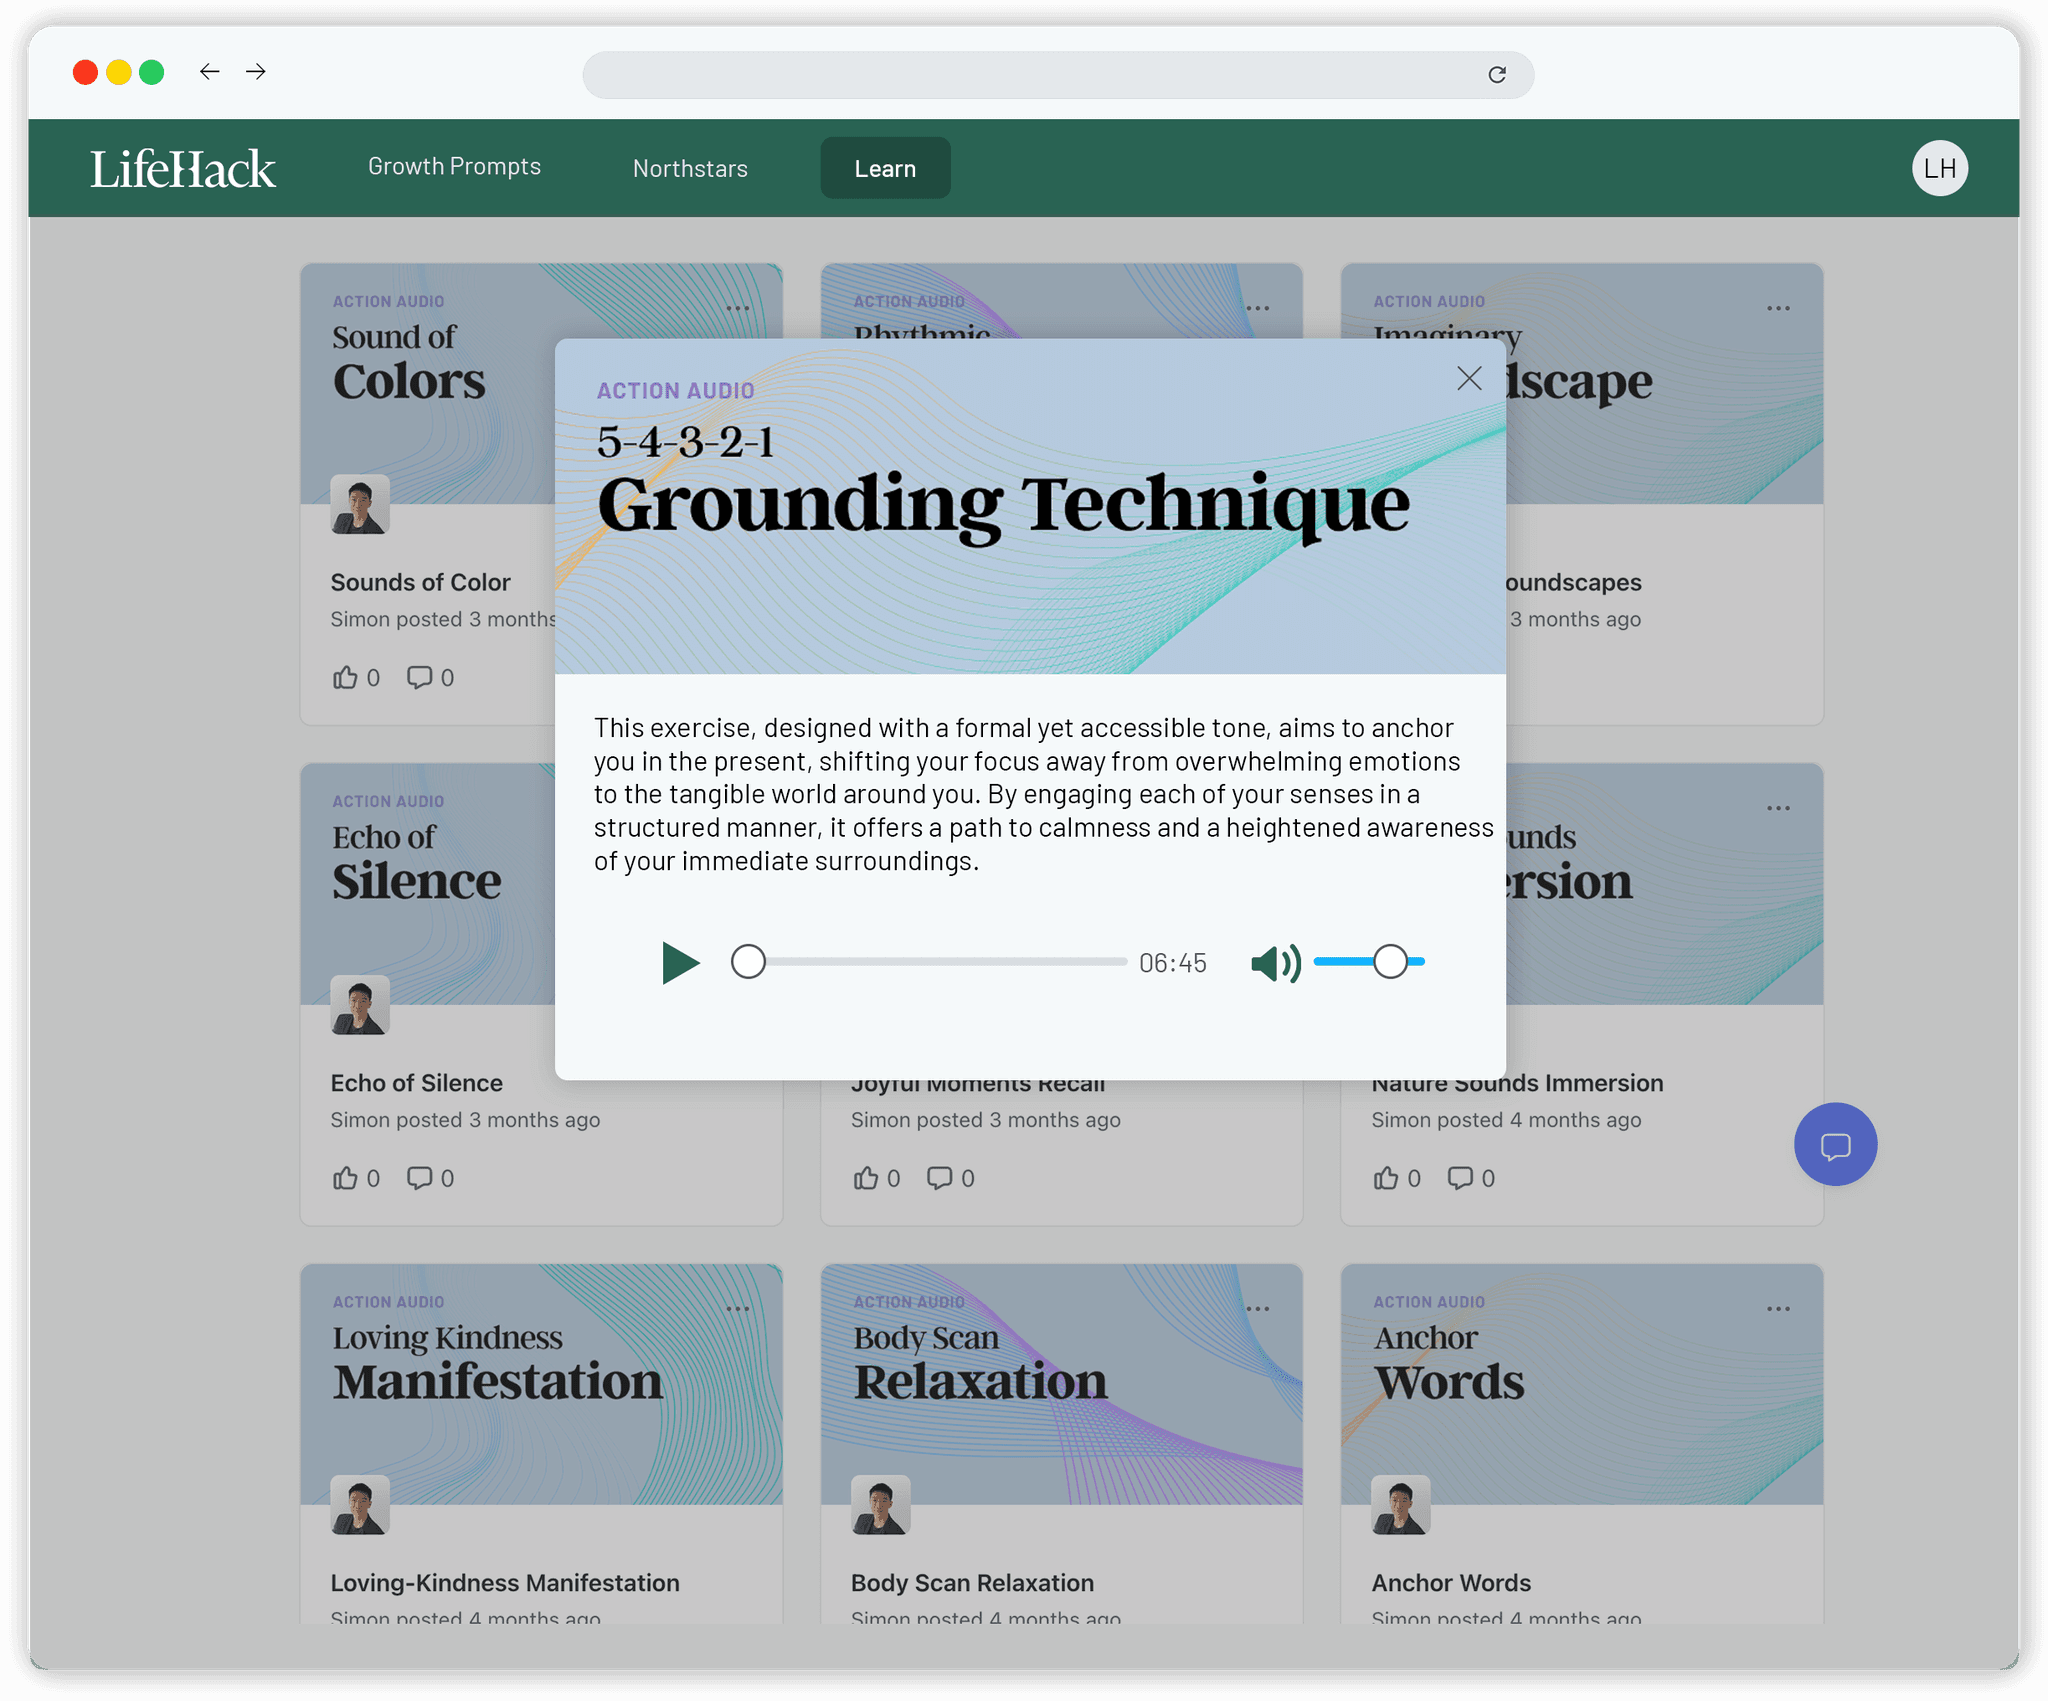Click the audio progress scrubber handle

[x=748, y=962]
